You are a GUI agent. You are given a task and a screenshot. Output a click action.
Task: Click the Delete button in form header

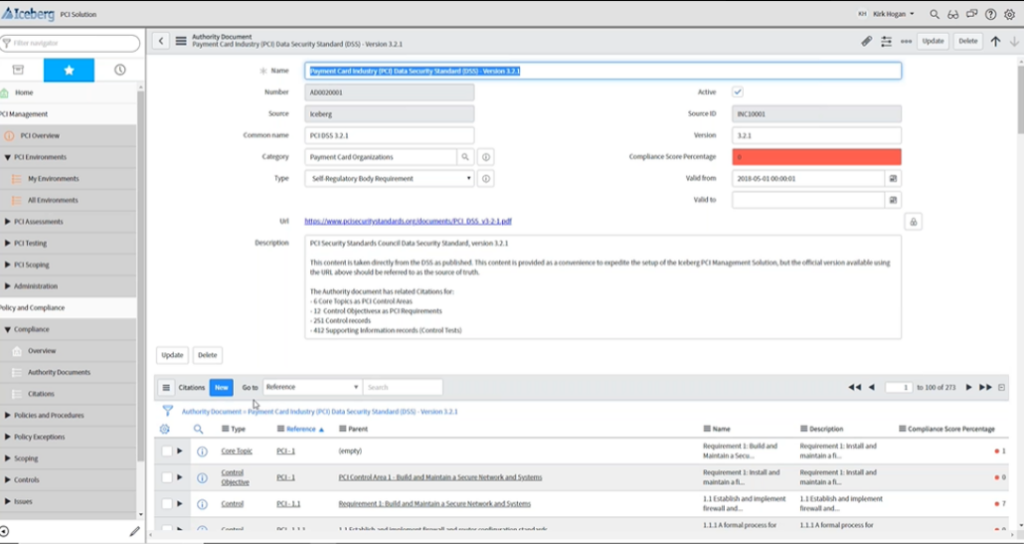(968, 40)
